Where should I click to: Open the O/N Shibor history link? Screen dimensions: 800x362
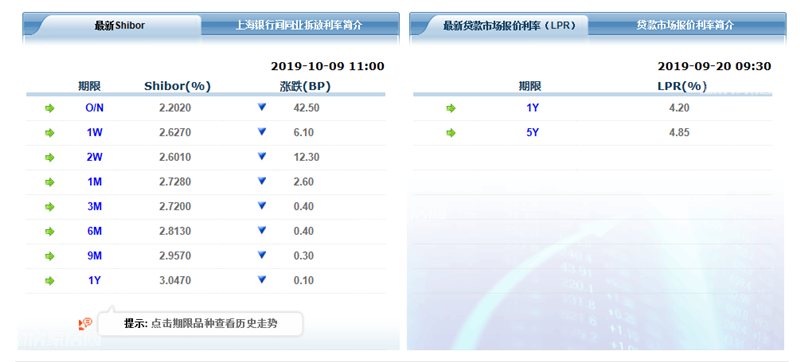point(94,108)
